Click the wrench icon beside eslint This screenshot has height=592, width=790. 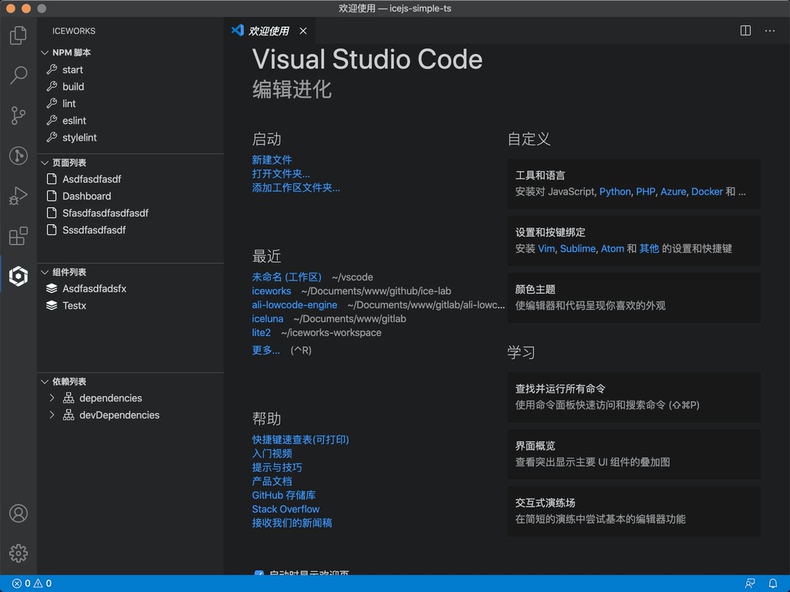coord(52,120)
